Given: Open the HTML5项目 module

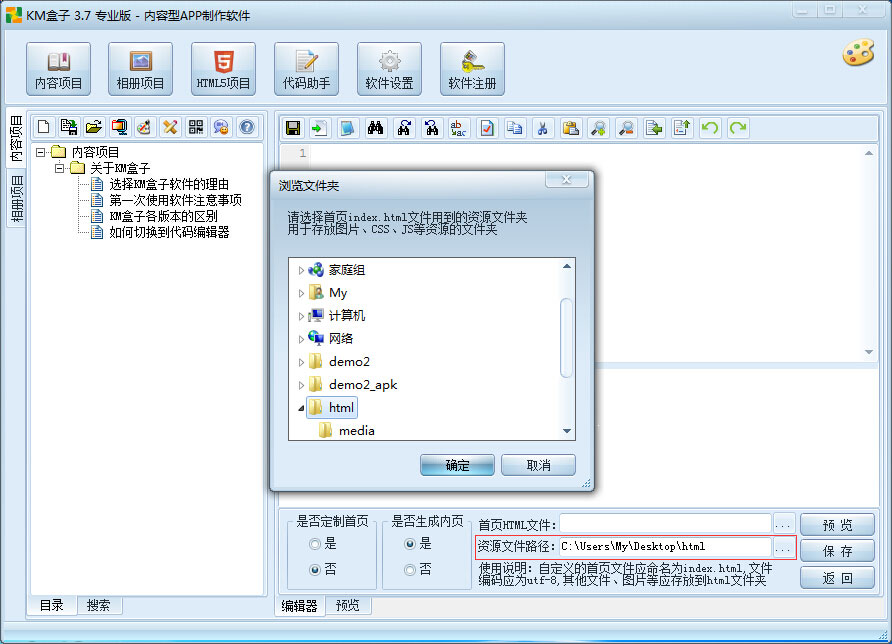Looking at the screenshot, I should pyautogui.click(x=224, y=69).
